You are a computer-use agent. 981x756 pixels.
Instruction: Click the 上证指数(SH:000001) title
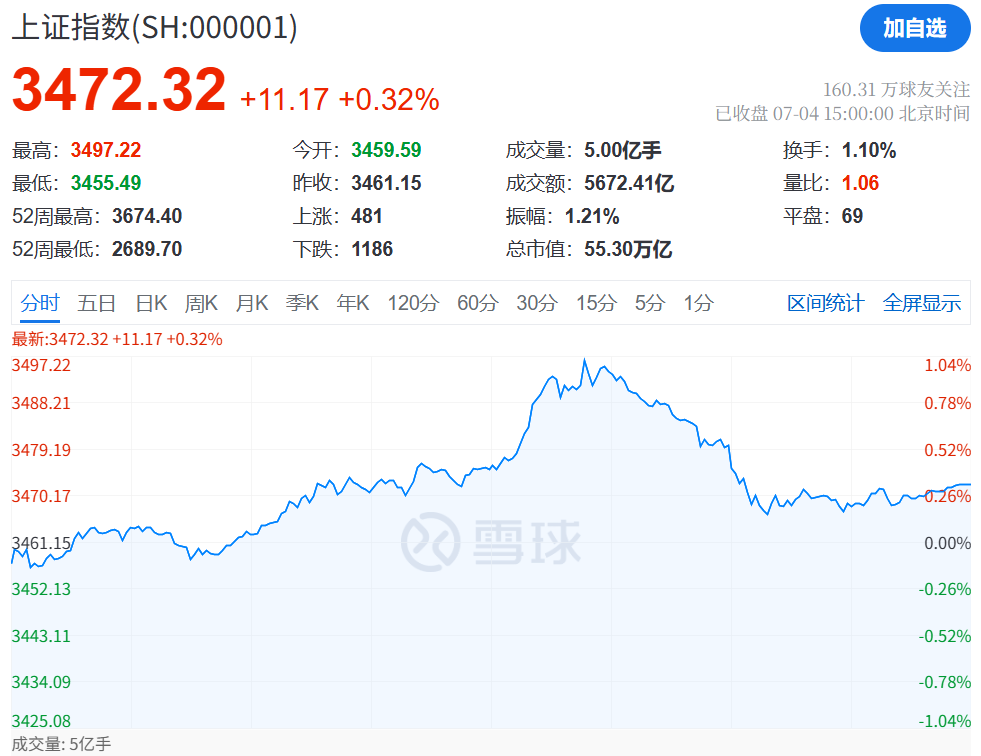click(155, 28)
